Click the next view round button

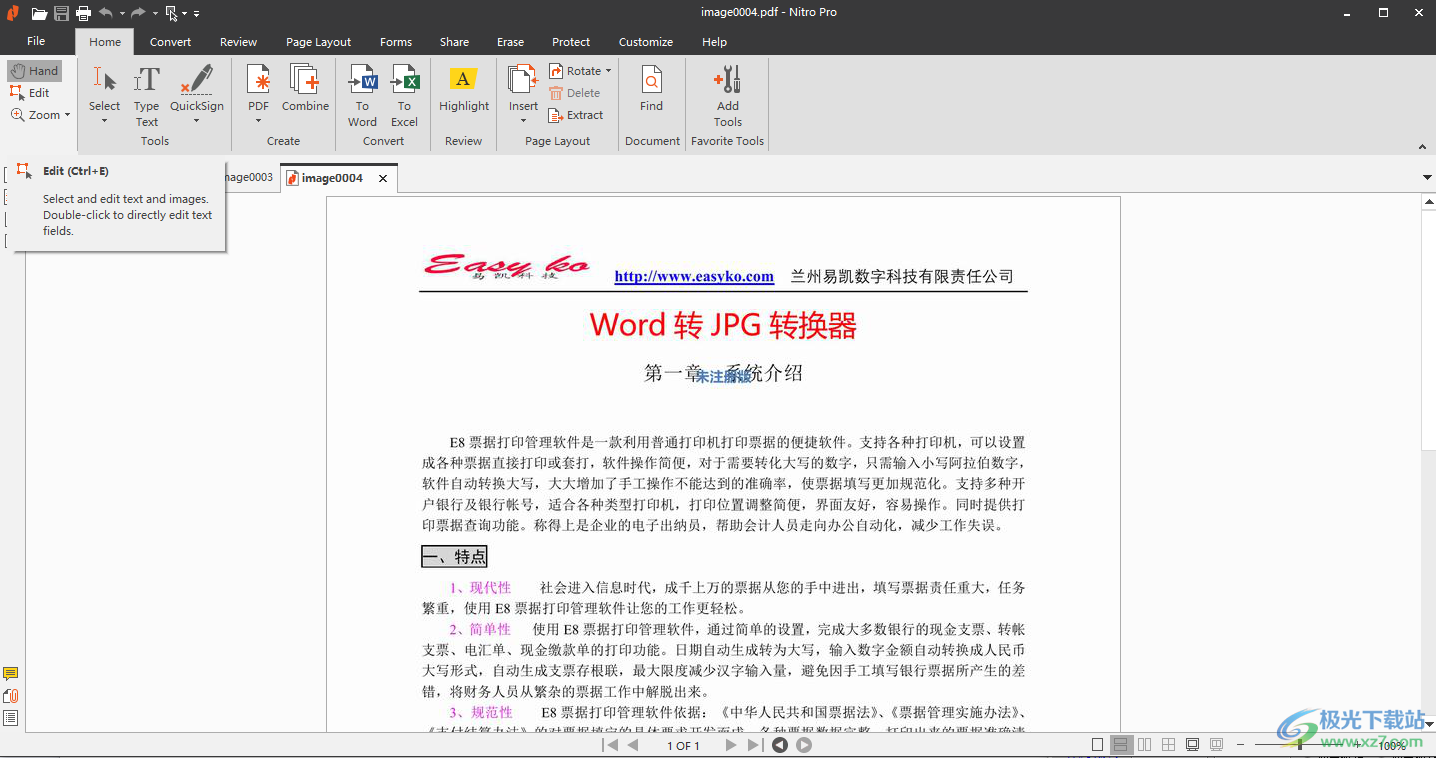coord(804,745)
